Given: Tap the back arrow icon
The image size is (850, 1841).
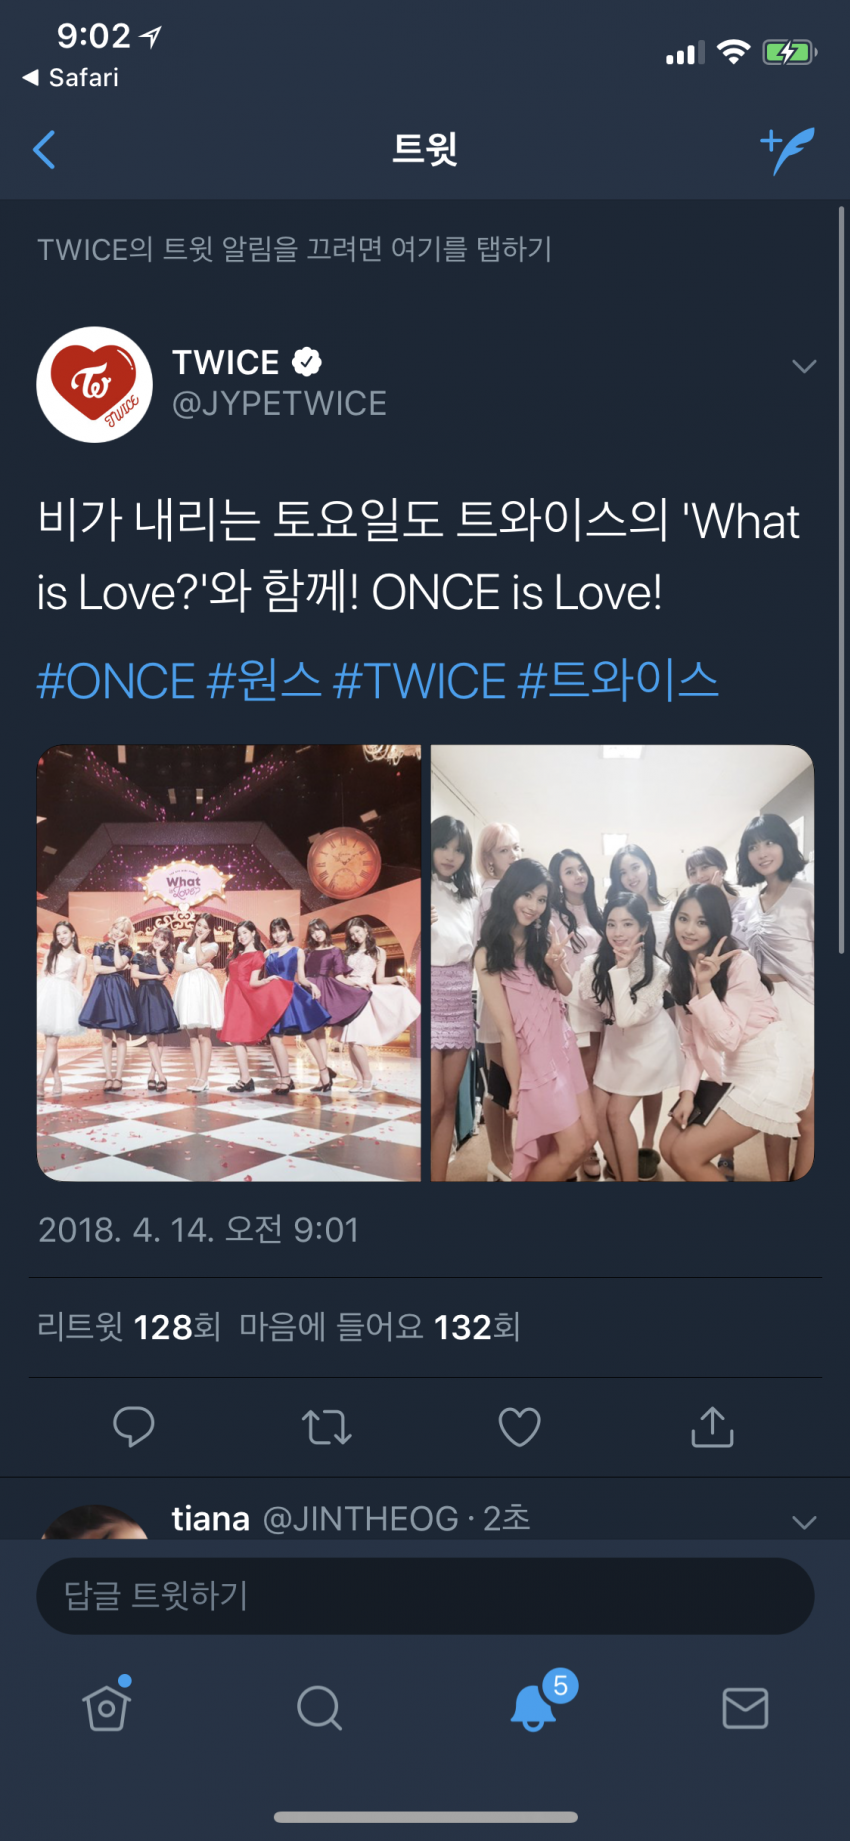Looking at the screenshot, I should click(44, 150).
